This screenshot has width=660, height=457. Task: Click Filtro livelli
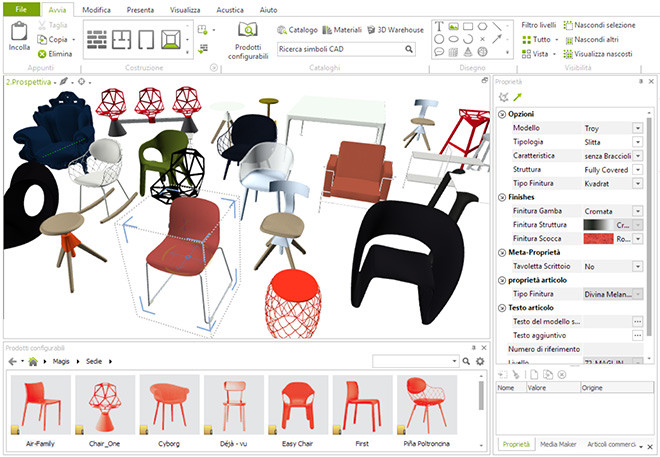(x=538, y=25)
